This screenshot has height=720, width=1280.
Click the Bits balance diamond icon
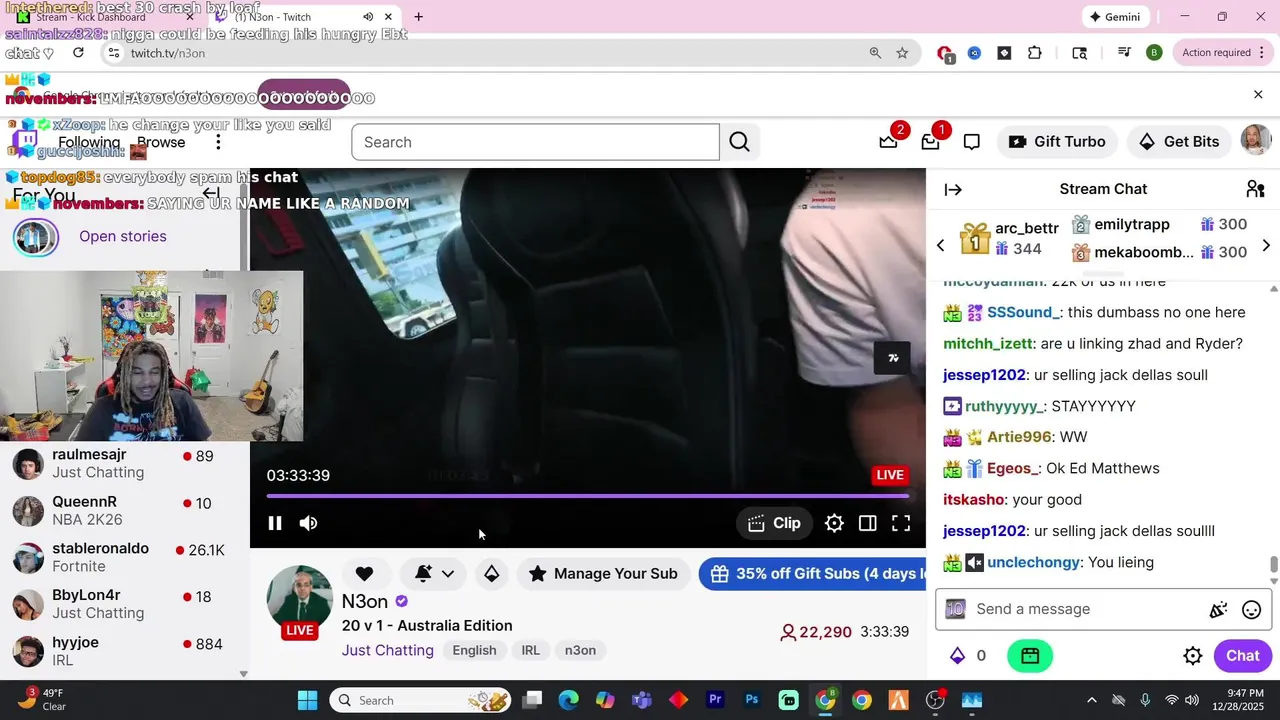tap(957, 656)
